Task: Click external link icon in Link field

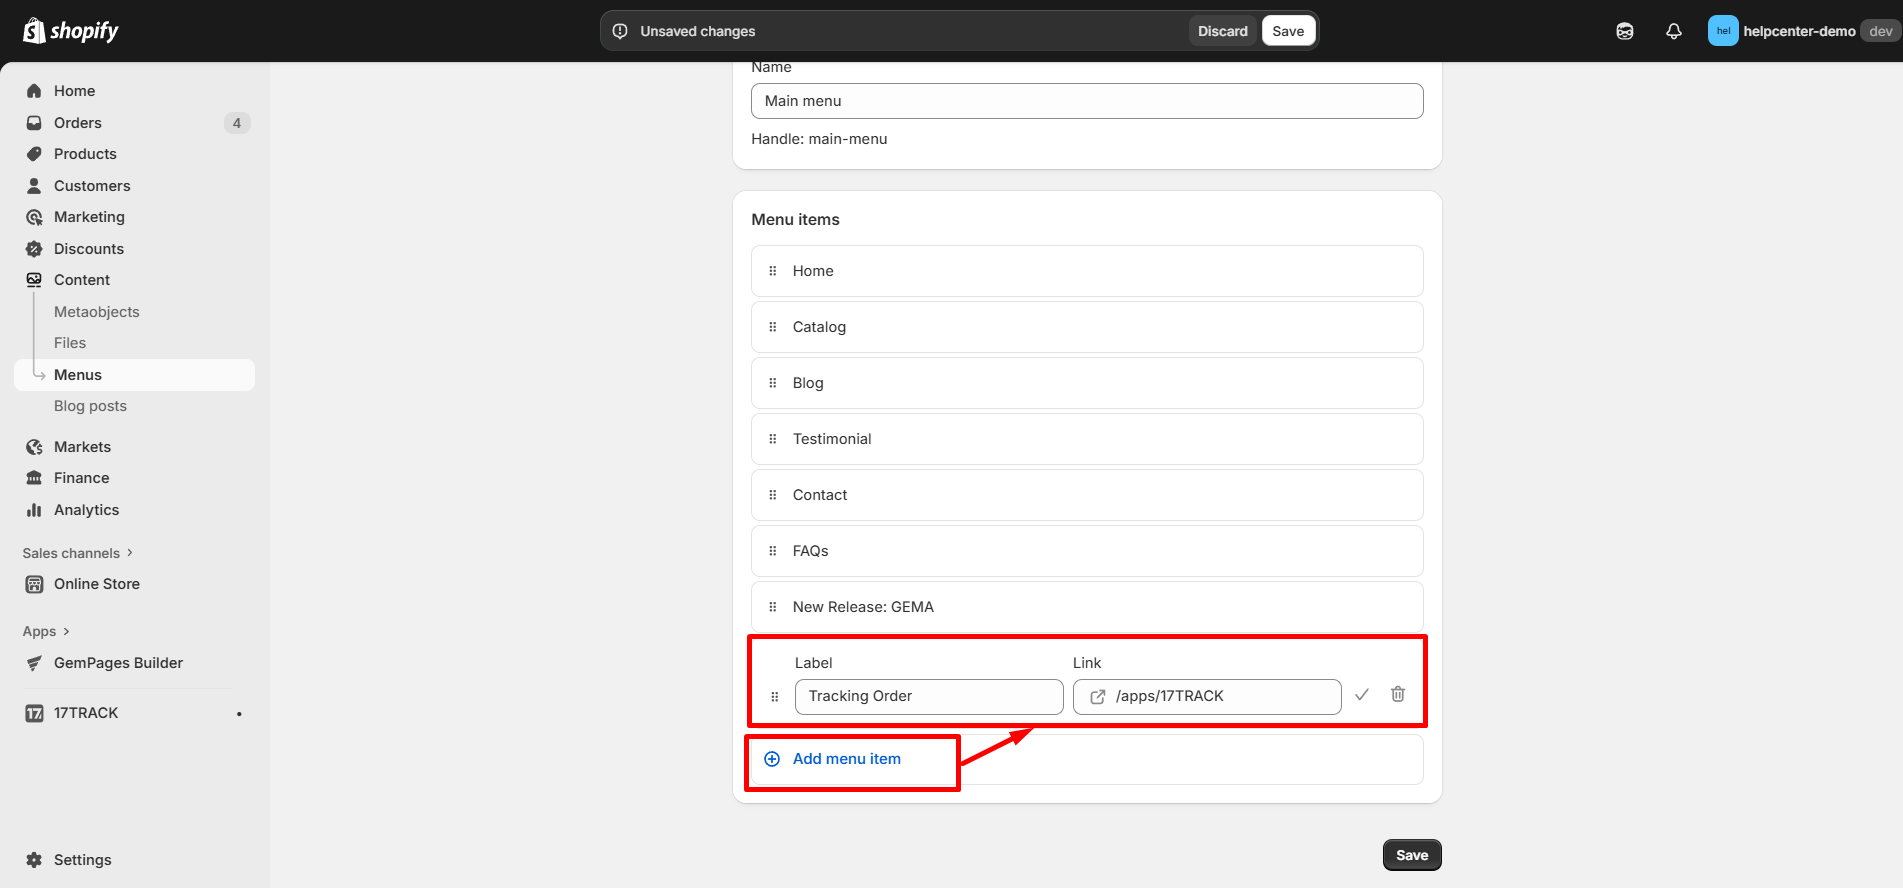Action: [1097, 697]
